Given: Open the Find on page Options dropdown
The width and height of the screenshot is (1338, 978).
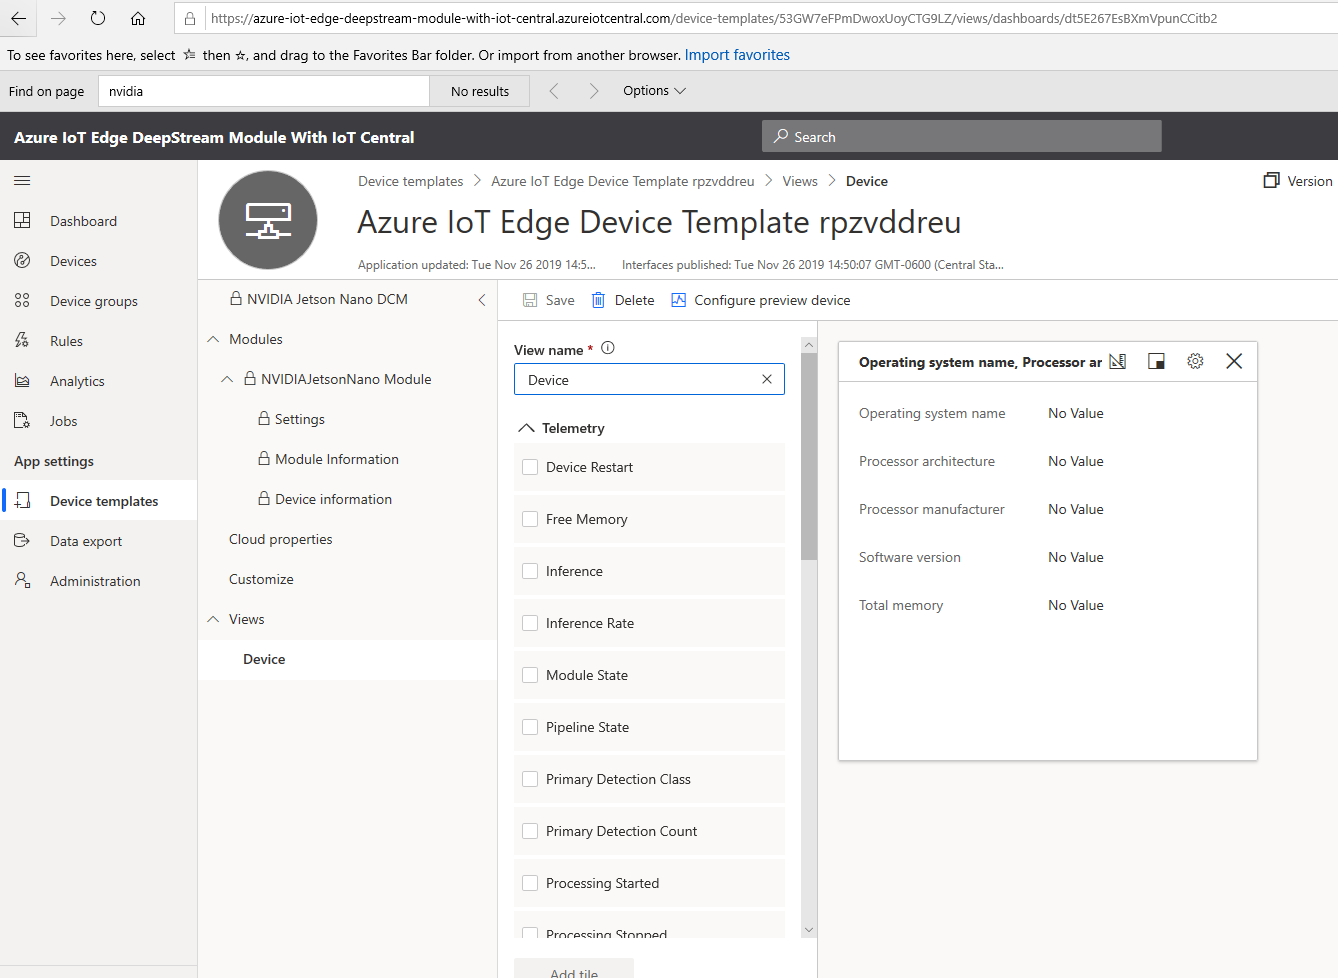Looking at the screenshot, I should (x=654, y=90).
